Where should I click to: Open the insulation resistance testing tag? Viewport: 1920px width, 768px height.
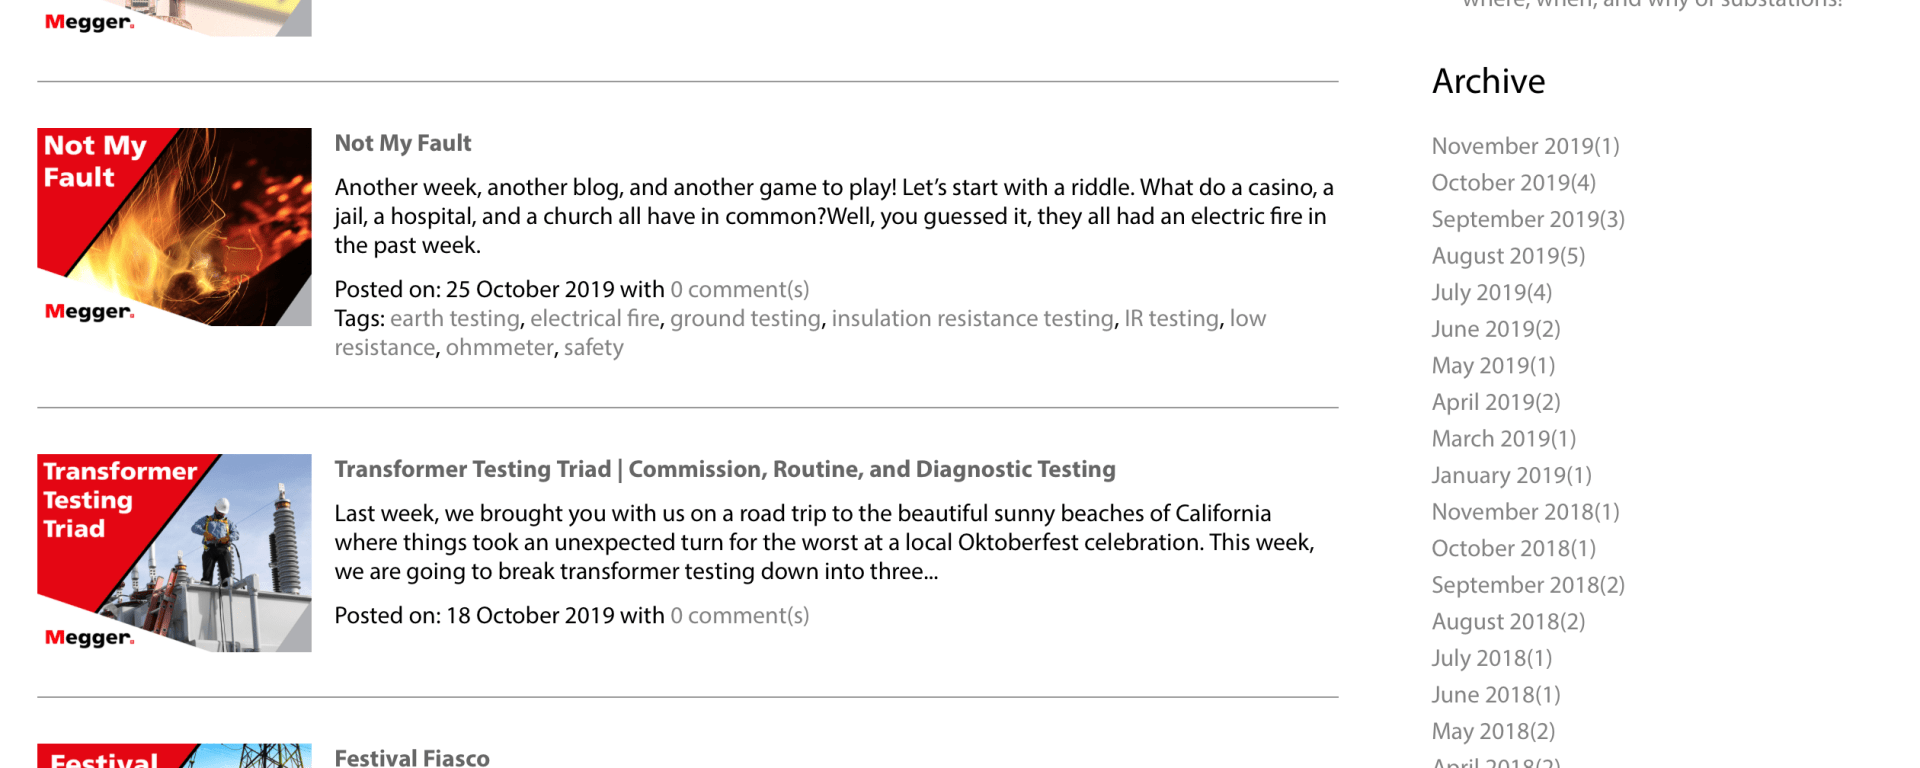coord(972,318)
